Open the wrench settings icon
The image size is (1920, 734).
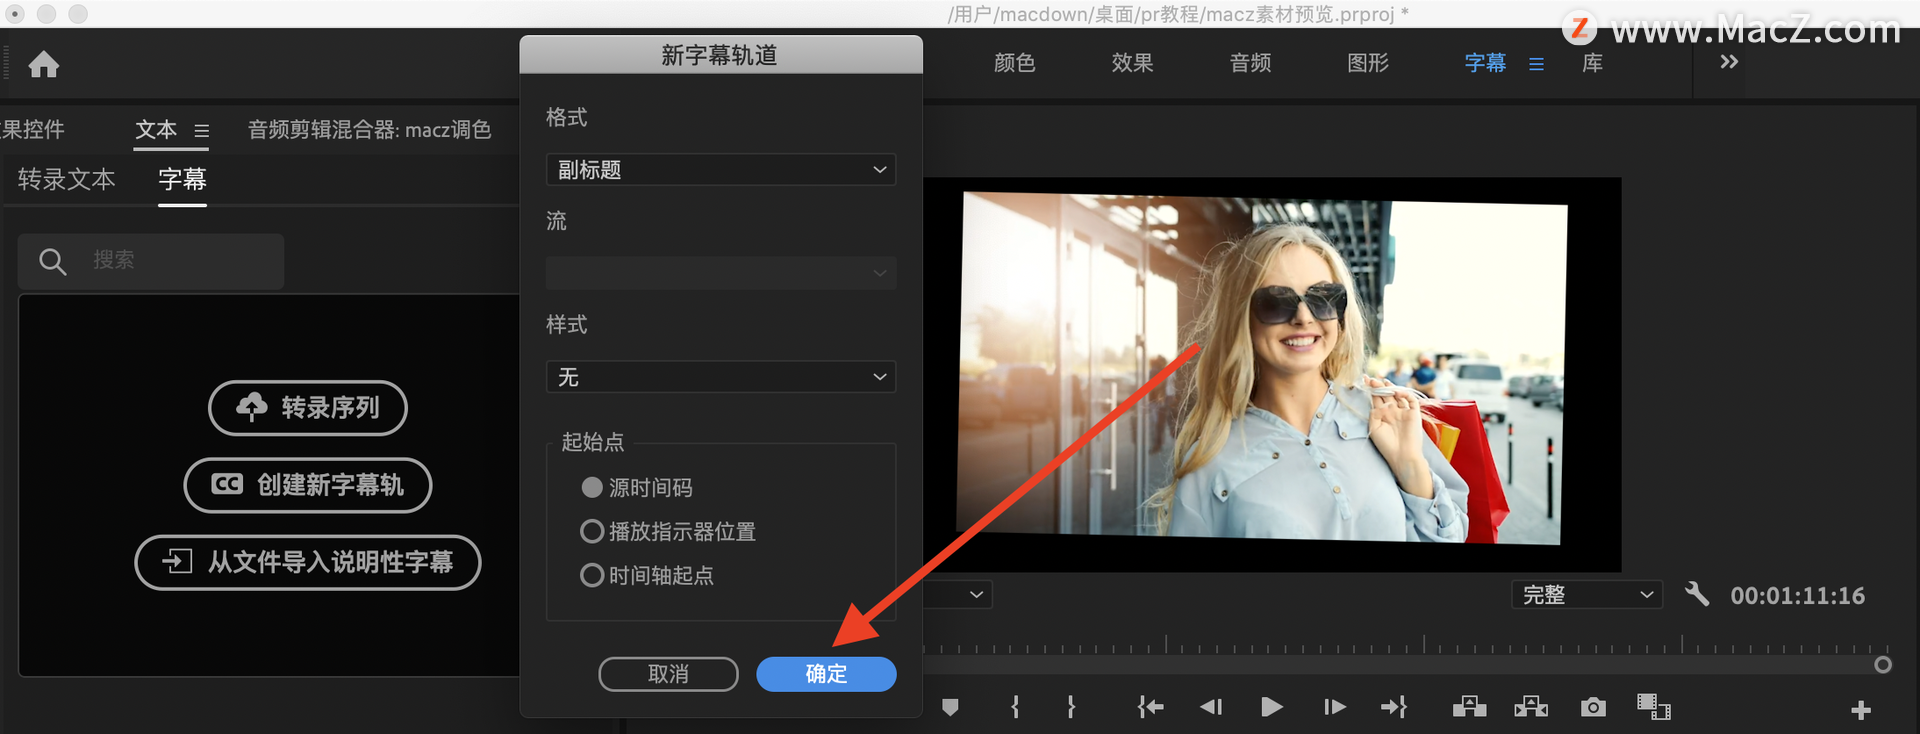1697,594
